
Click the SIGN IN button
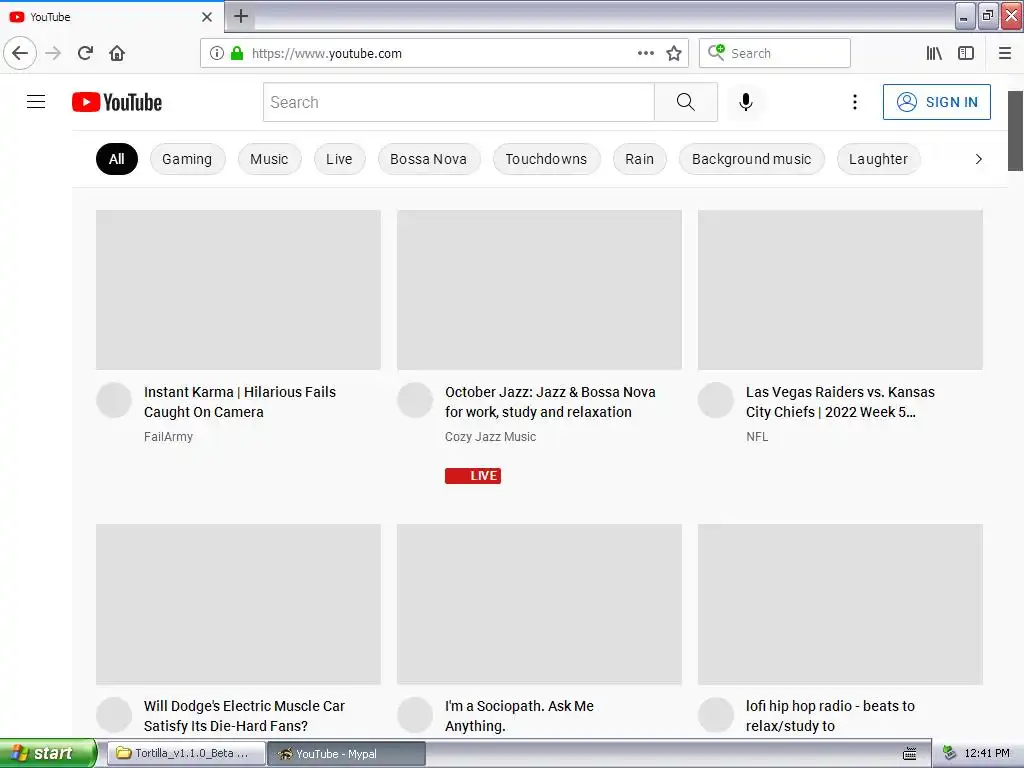coord(936,102)
